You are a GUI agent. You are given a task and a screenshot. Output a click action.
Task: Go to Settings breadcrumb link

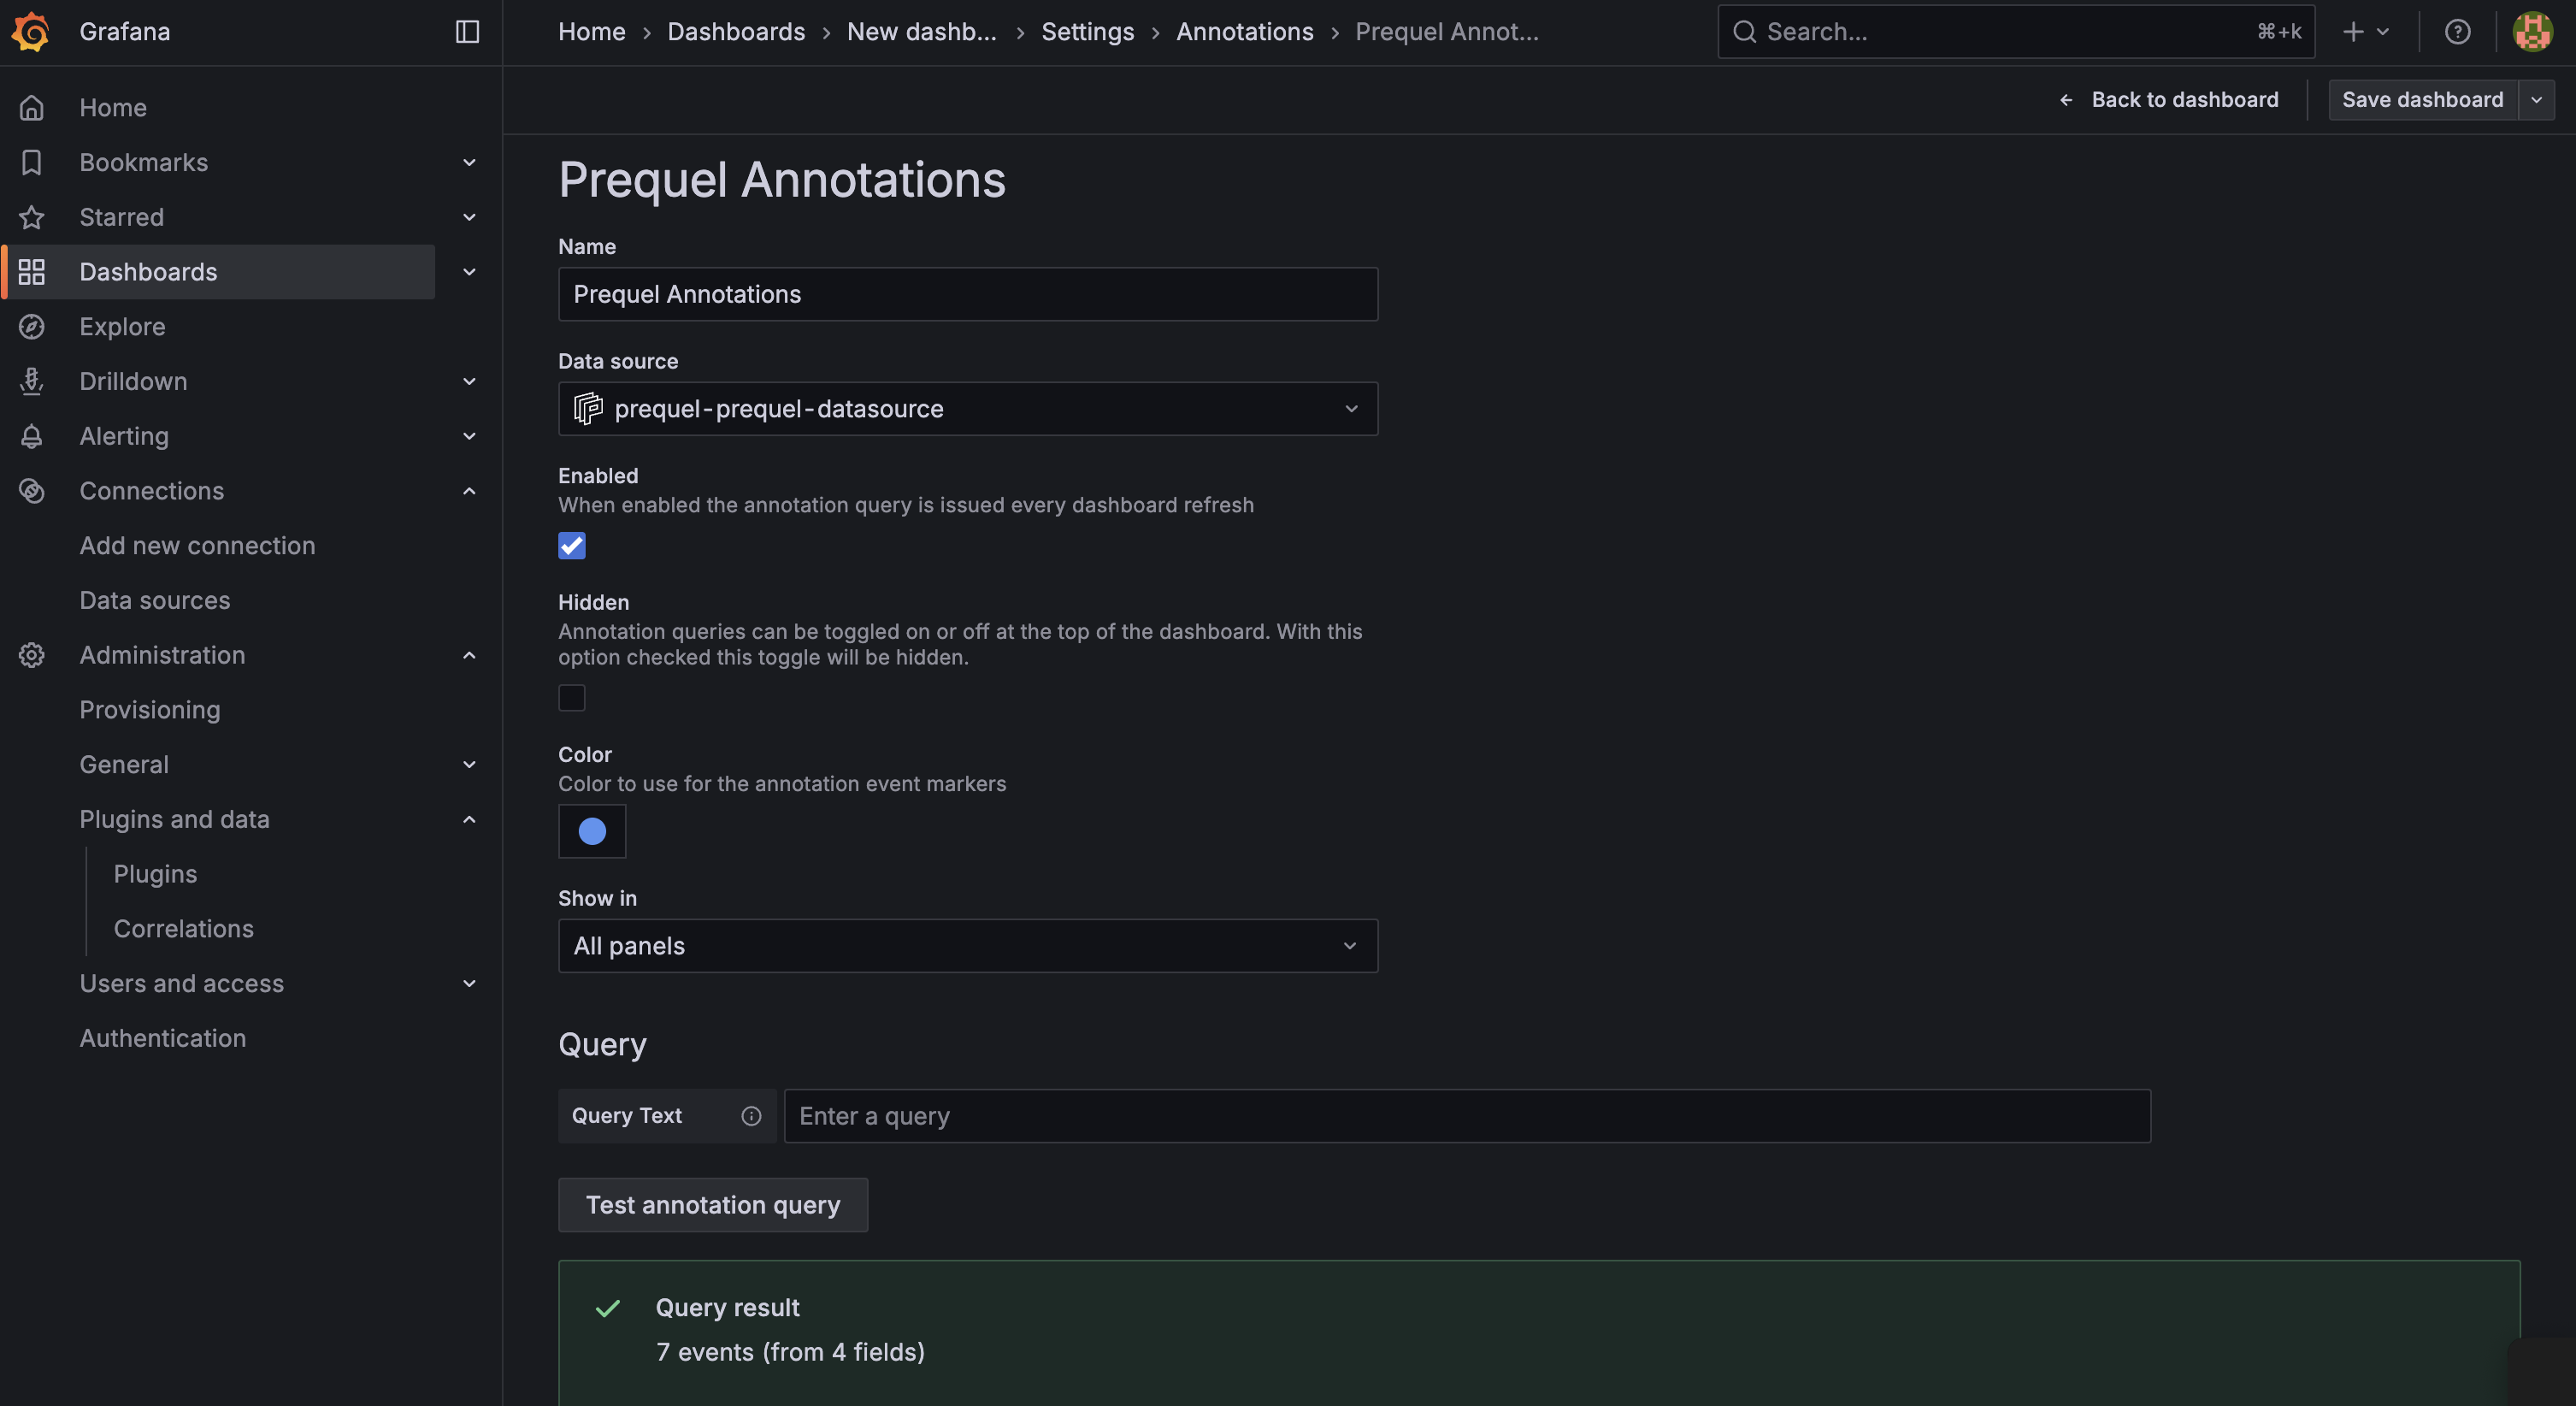tap(1087, 32)
